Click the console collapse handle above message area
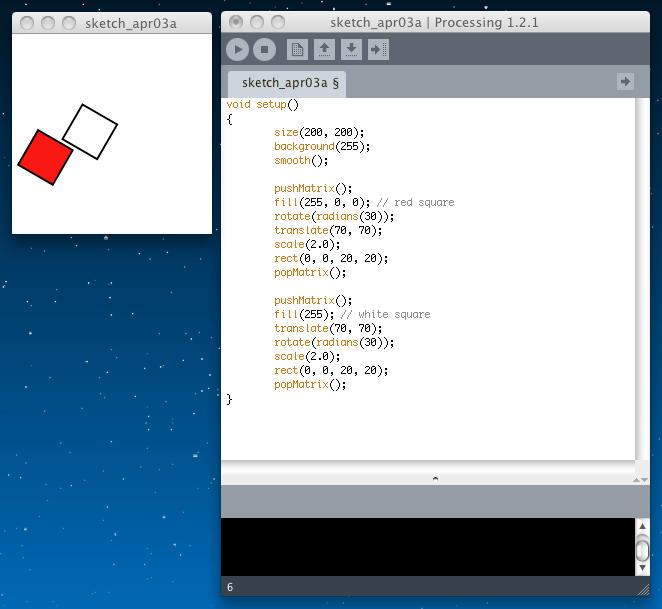The image size is (662, 609). (435, 478)
